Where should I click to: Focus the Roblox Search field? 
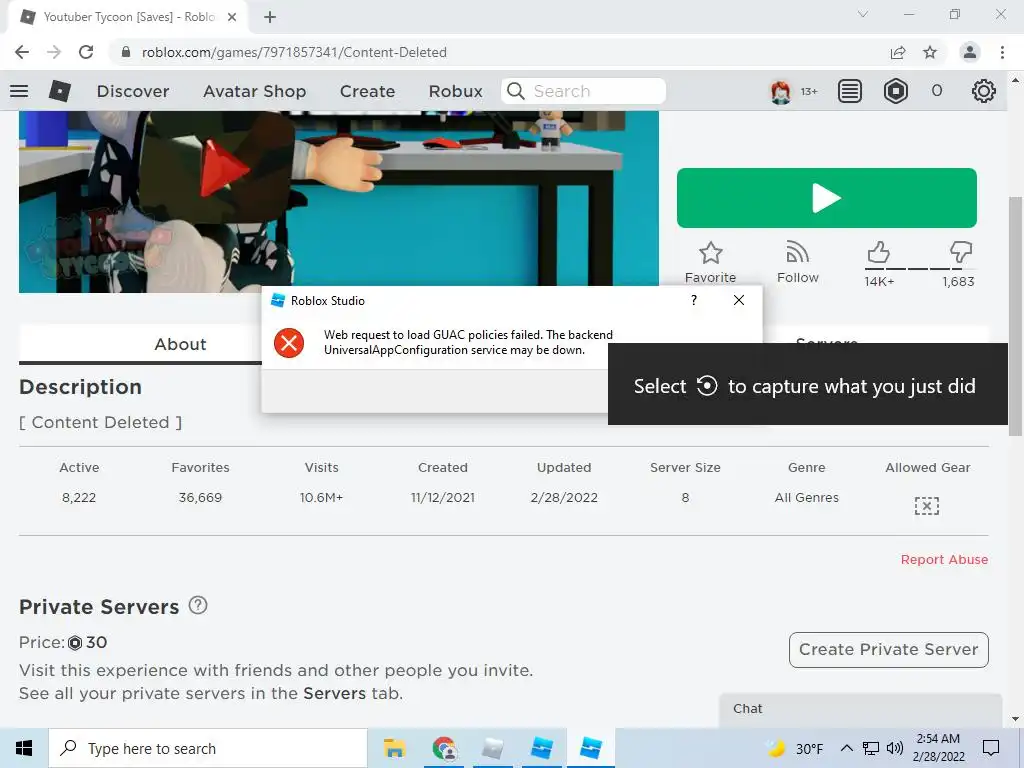click(584, 91)
